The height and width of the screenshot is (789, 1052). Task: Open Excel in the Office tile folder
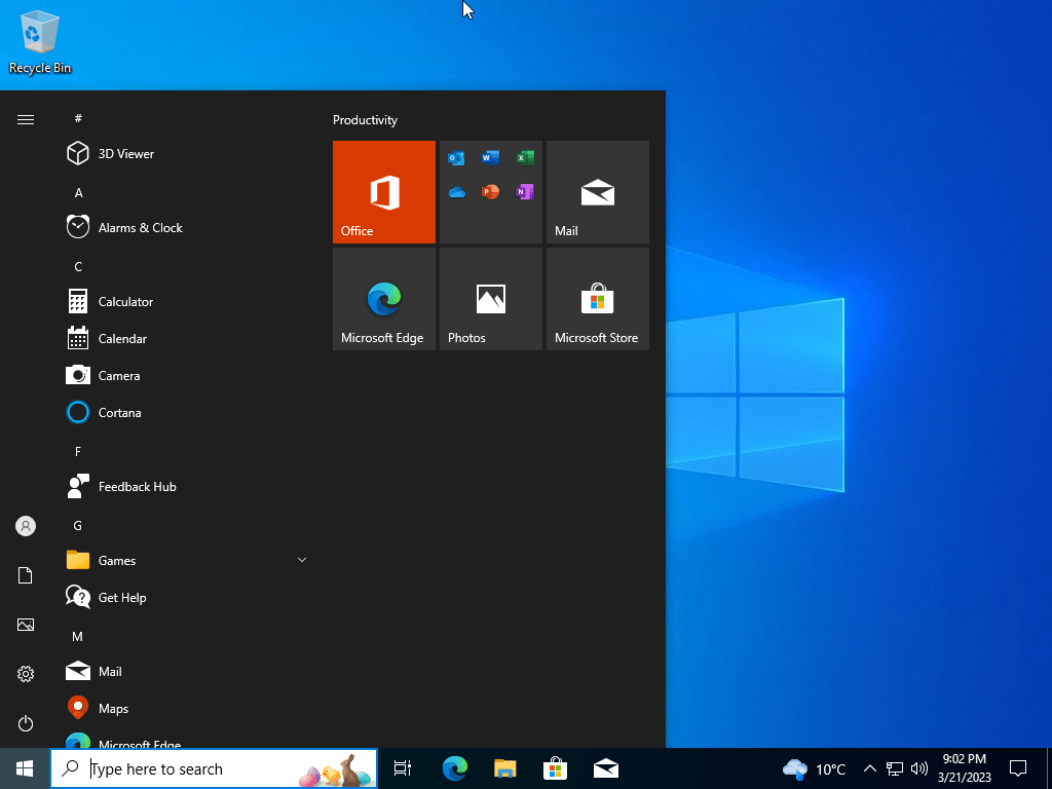525,158
